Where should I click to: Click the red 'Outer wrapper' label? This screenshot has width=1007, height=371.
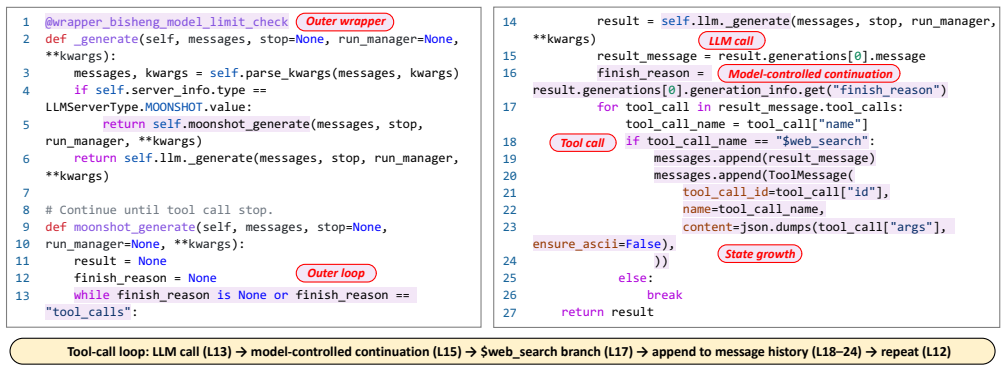point(346,22)
